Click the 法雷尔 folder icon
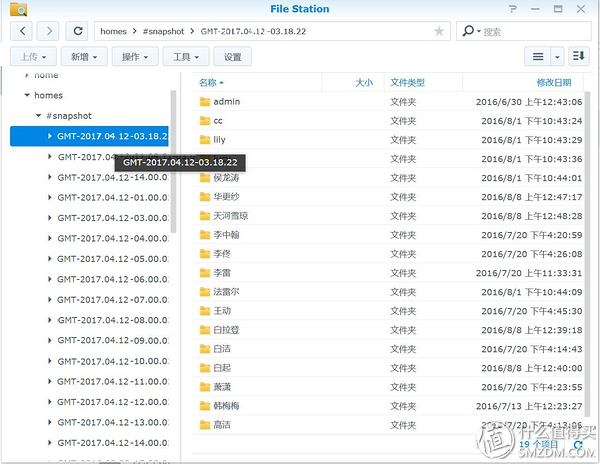600x464 pixels. (x=205, y=292)
